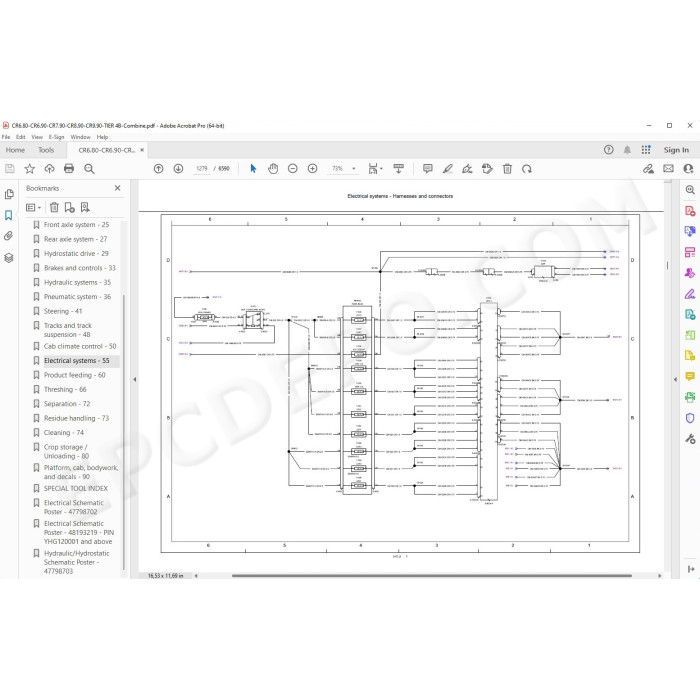Screen dimensions: 700x700
Task: Select the Highlight text pen tool
Action: click(x=447, y=169)
